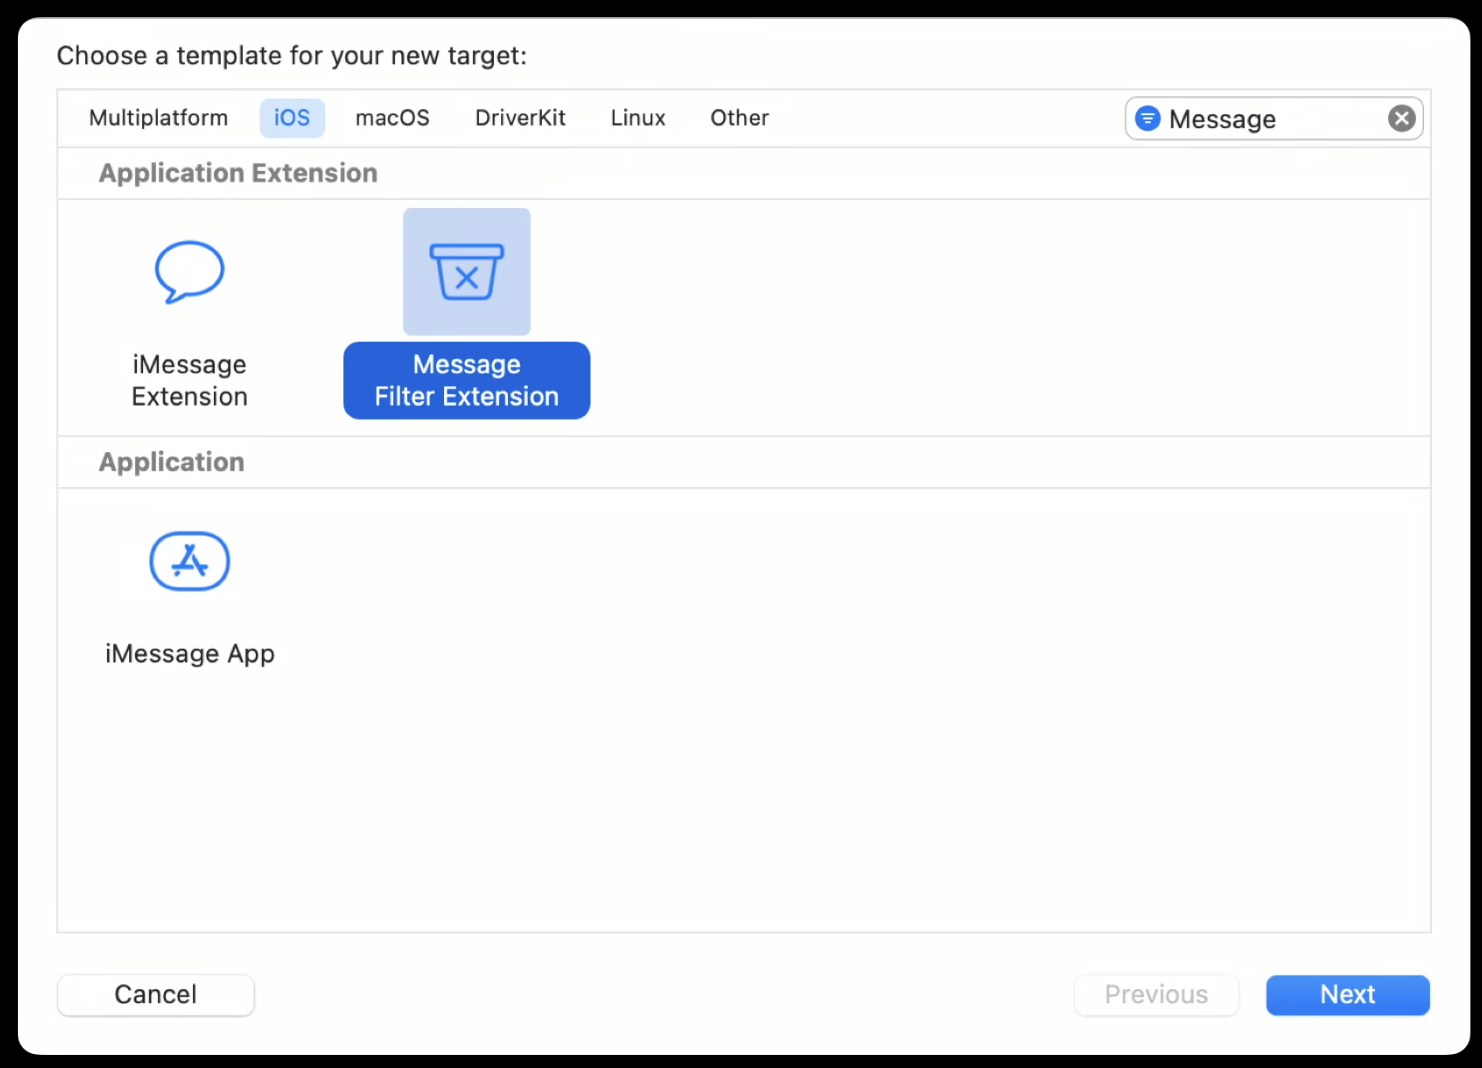The image size is (1482, 1068).
Task: Open the search filter options icon
Action: [1148, 119]
